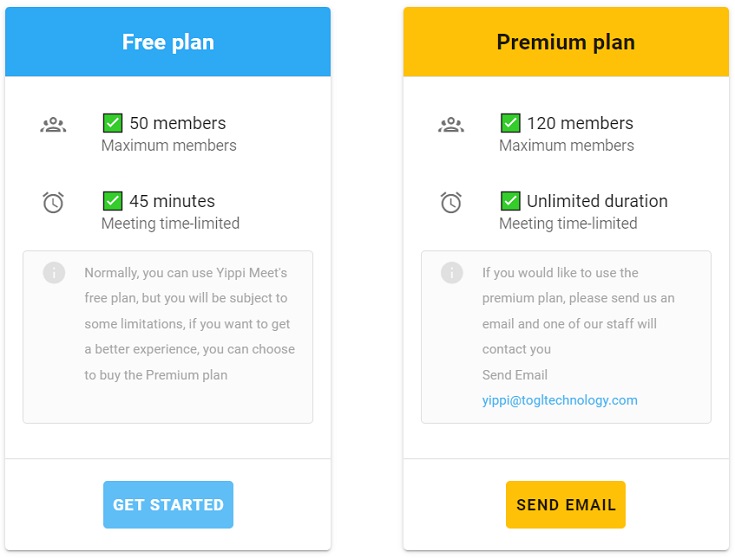Viewport: 735px width, 558px height.
Task: Click the Premium plan contact instructions text
Action: coord(578,311)
